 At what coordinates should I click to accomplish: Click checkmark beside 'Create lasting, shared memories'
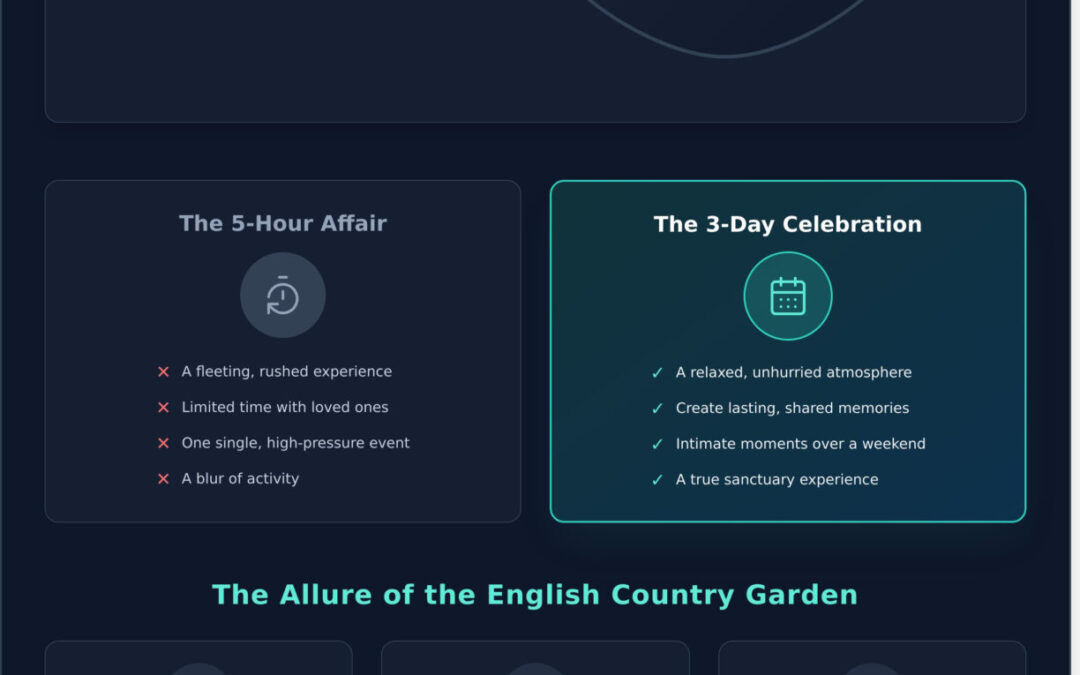657,409
